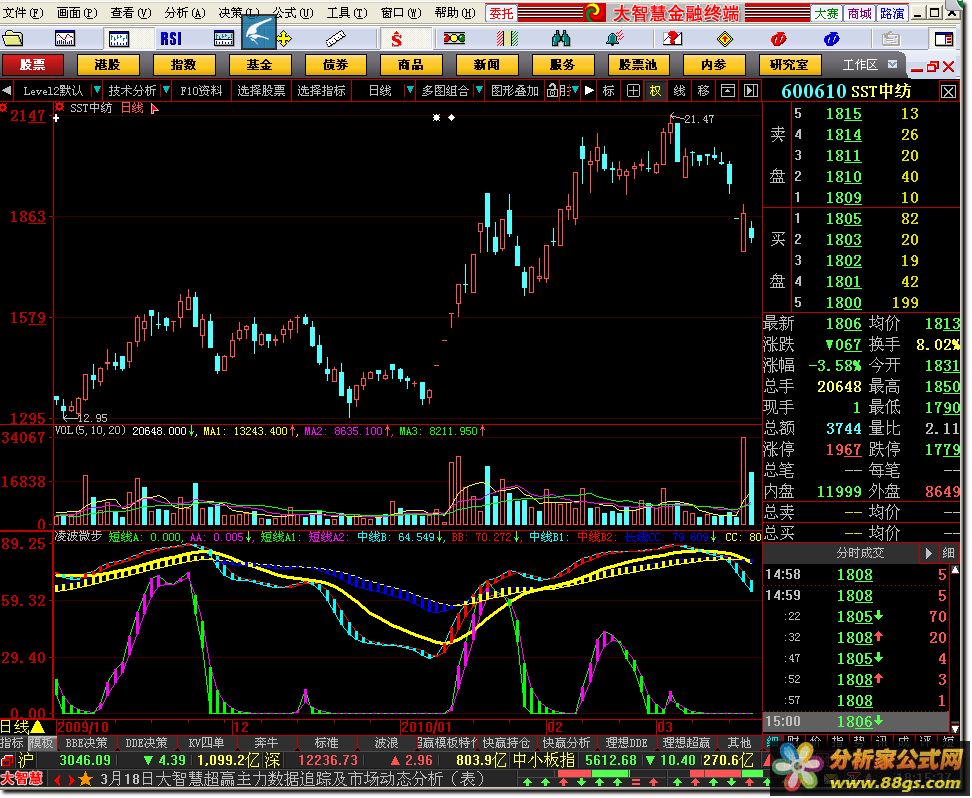Click the skip-to-end icon in chart bar

(x=751, y=91)
